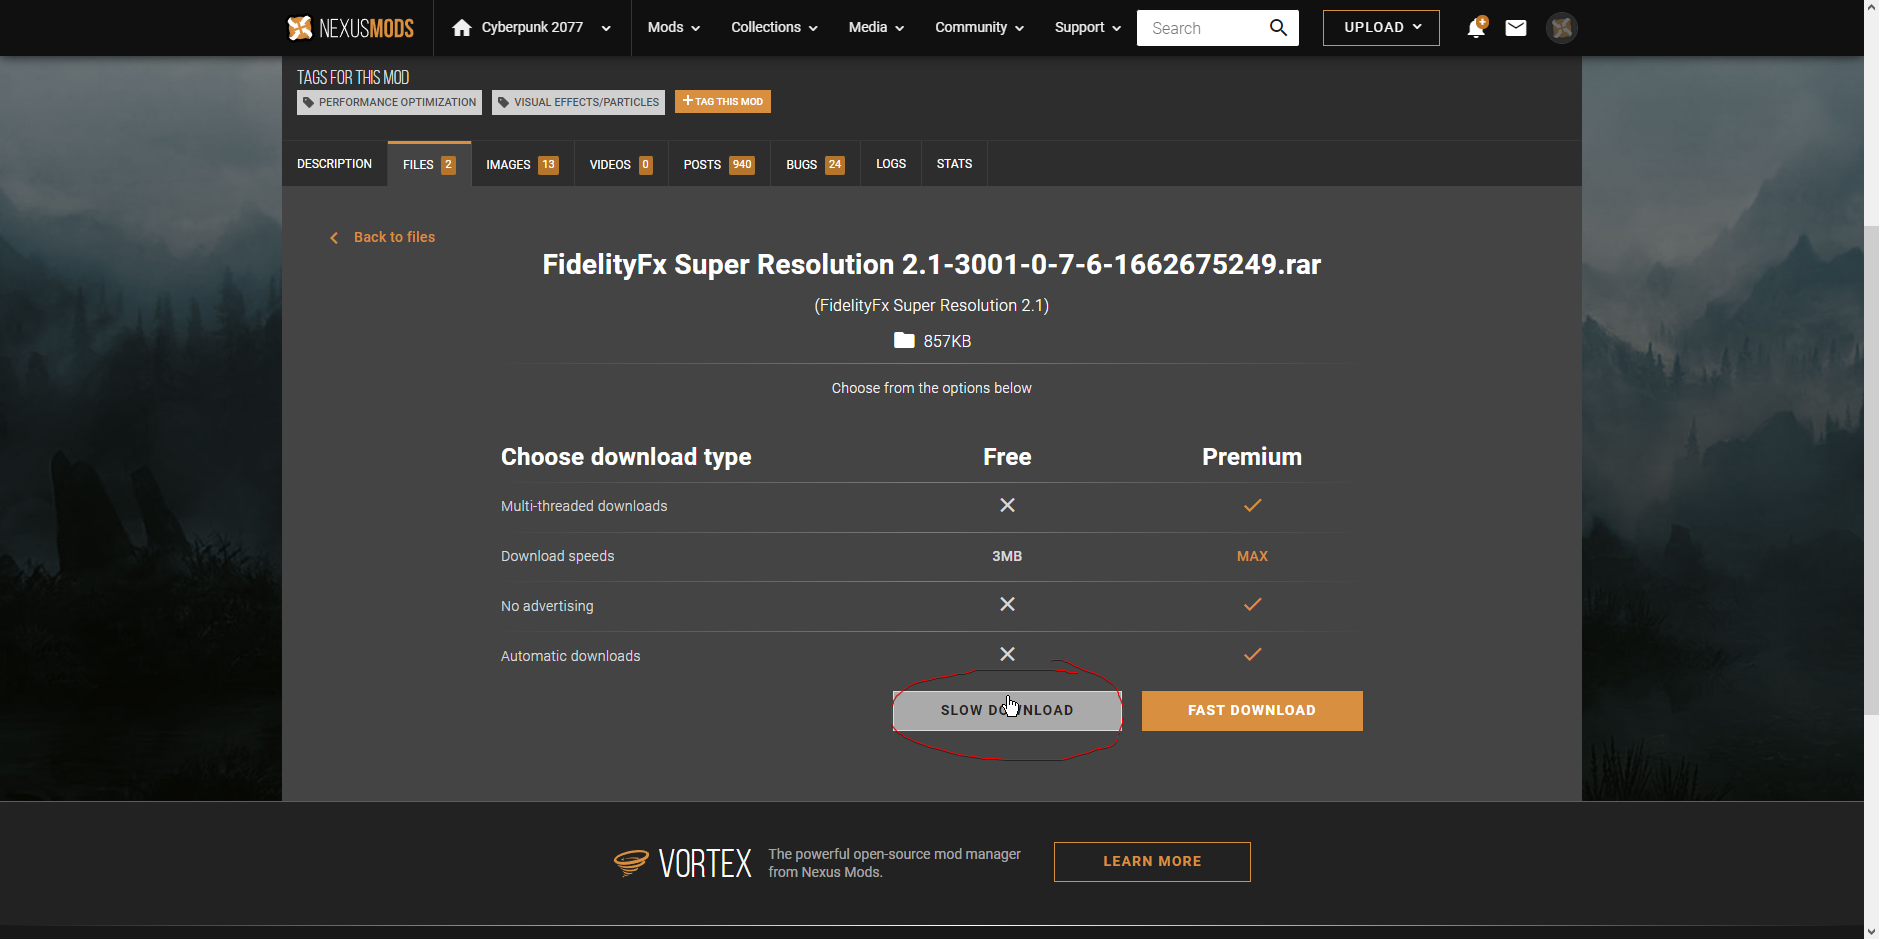The image size is (1879, 939).
Task: Switch to the Files tab
Action: tap(429, 164)
